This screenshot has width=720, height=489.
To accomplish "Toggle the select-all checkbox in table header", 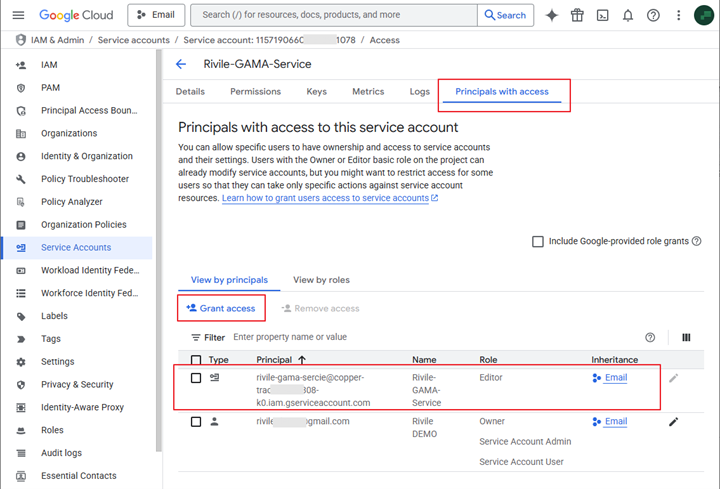I will 196,360.
